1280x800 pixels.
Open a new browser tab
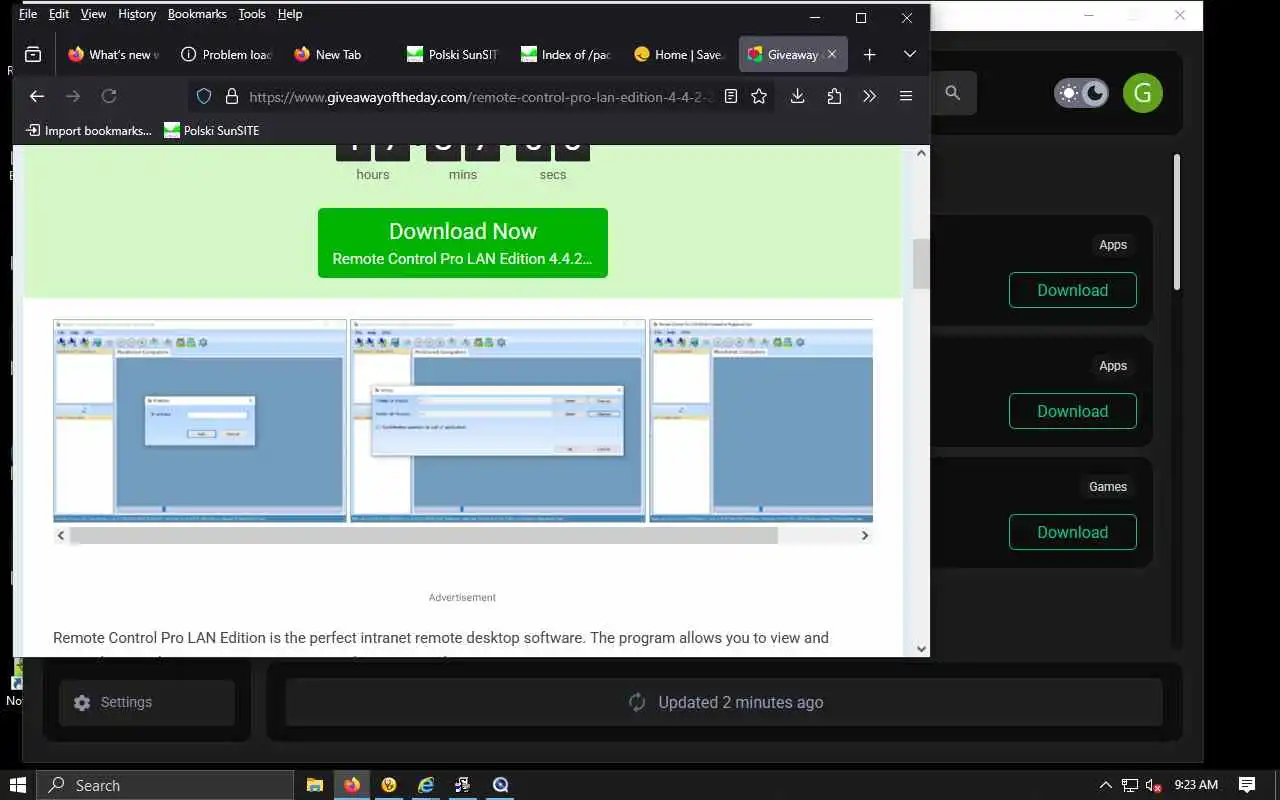point(869,55)
